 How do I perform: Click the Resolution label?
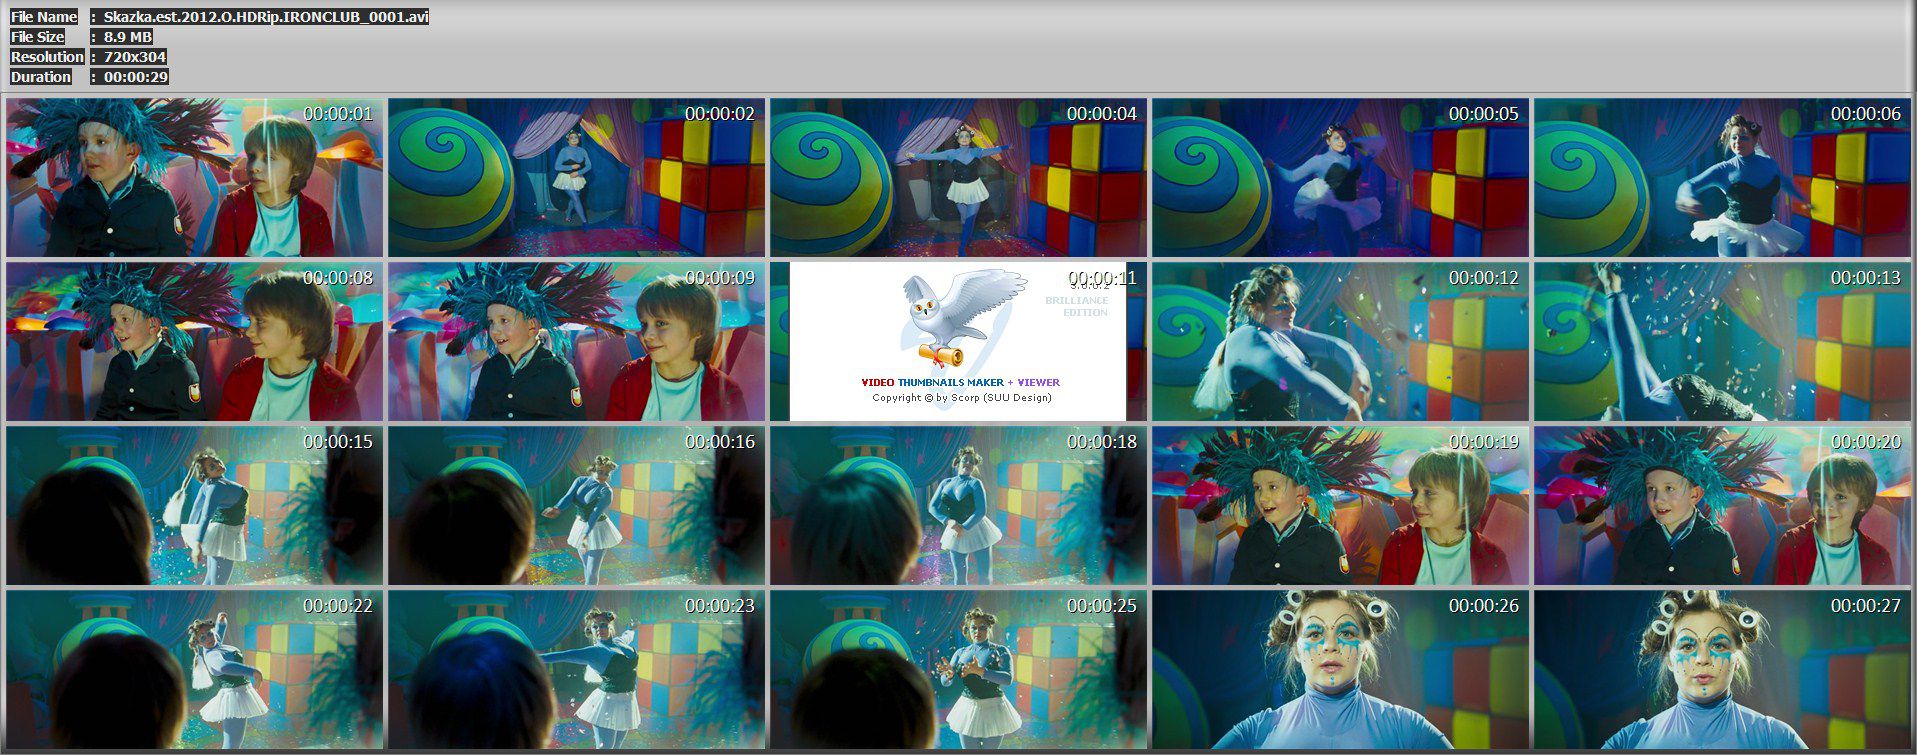tap(47, 57)
